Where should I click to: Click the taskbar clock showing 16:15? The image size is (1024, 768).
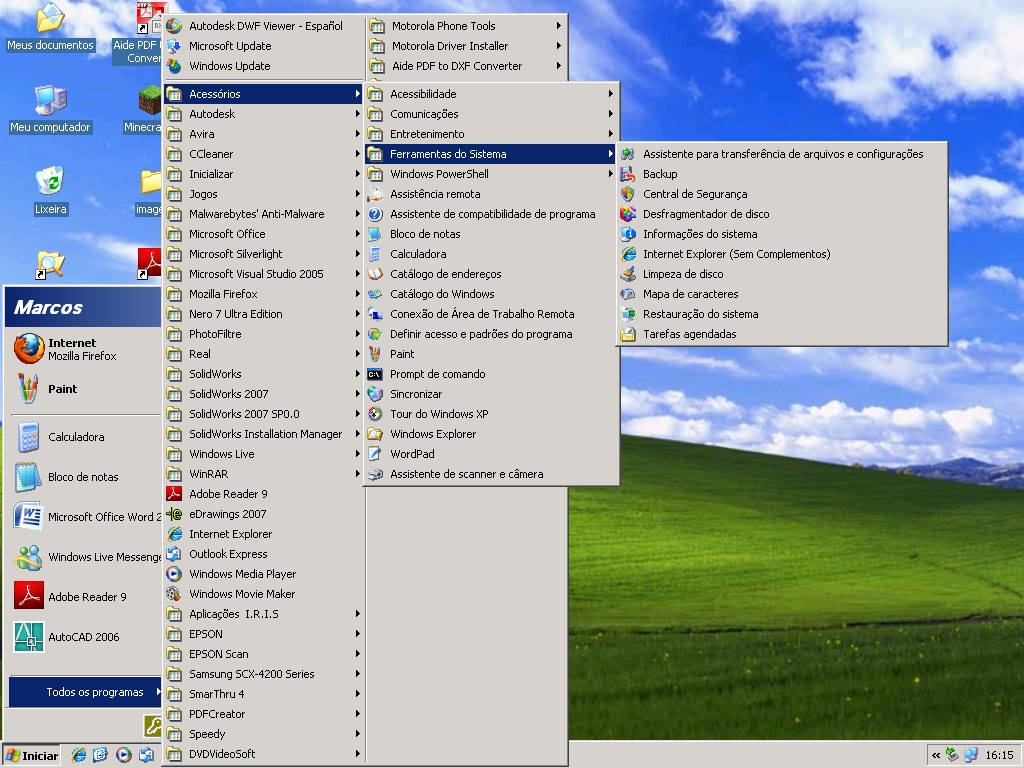click(999, 756)
